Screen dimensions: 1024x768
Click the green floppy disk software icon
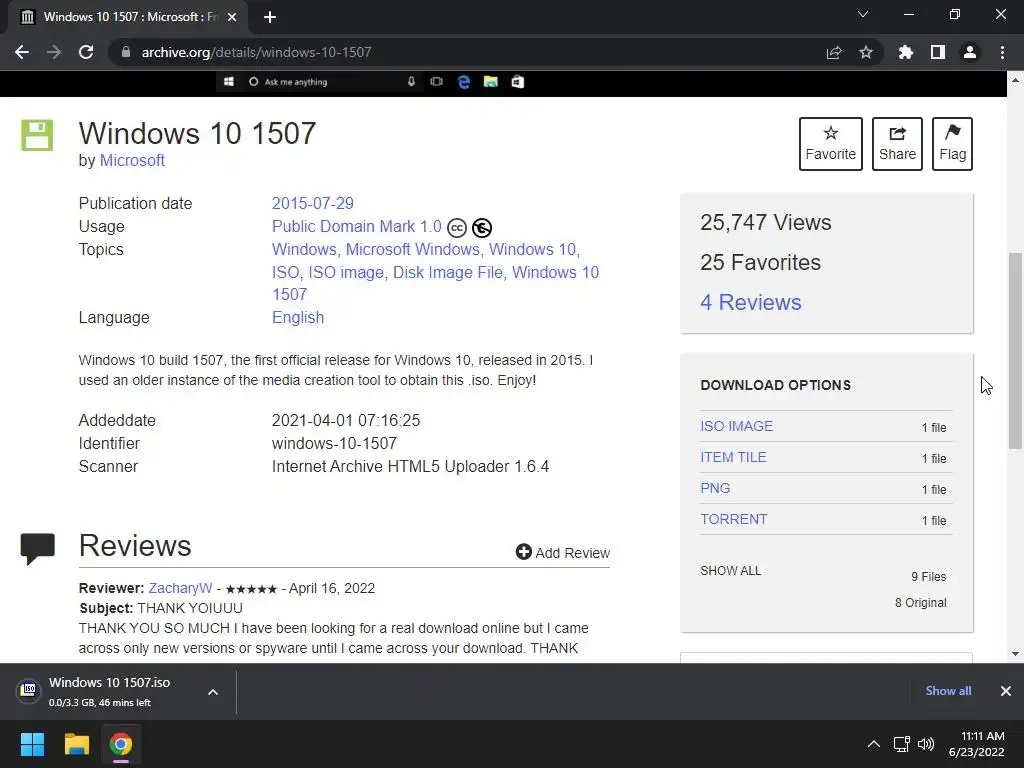[37, 135]
